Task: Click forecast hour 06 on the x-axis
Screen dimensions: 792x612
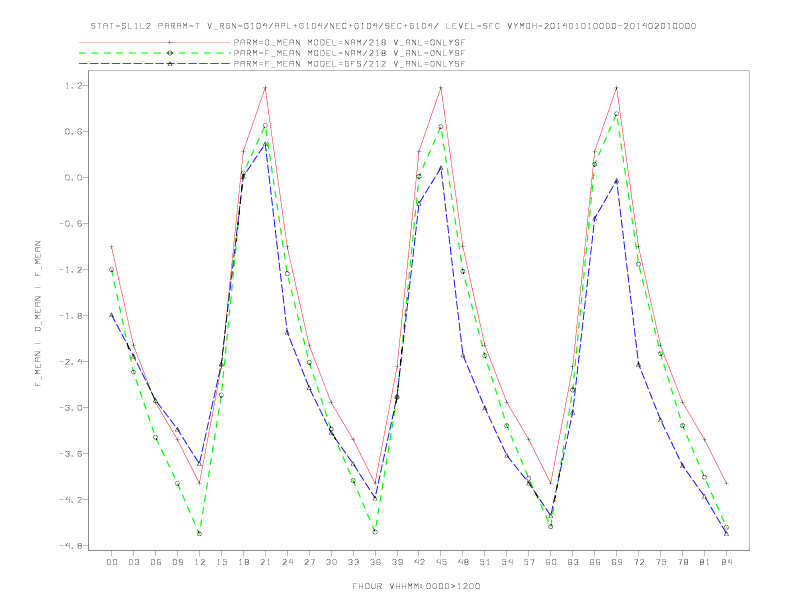Action: pos(156,562)
